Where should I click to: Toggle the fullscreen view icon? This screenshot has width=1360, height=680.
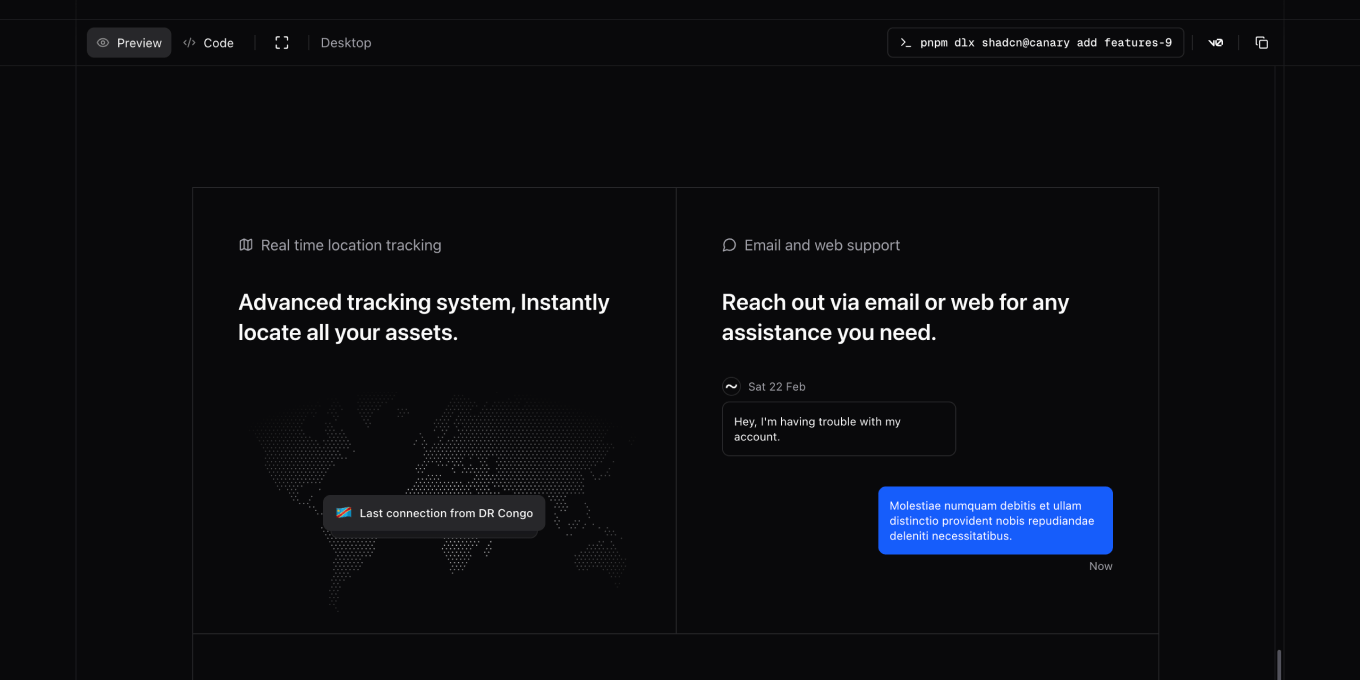[282, 43]
